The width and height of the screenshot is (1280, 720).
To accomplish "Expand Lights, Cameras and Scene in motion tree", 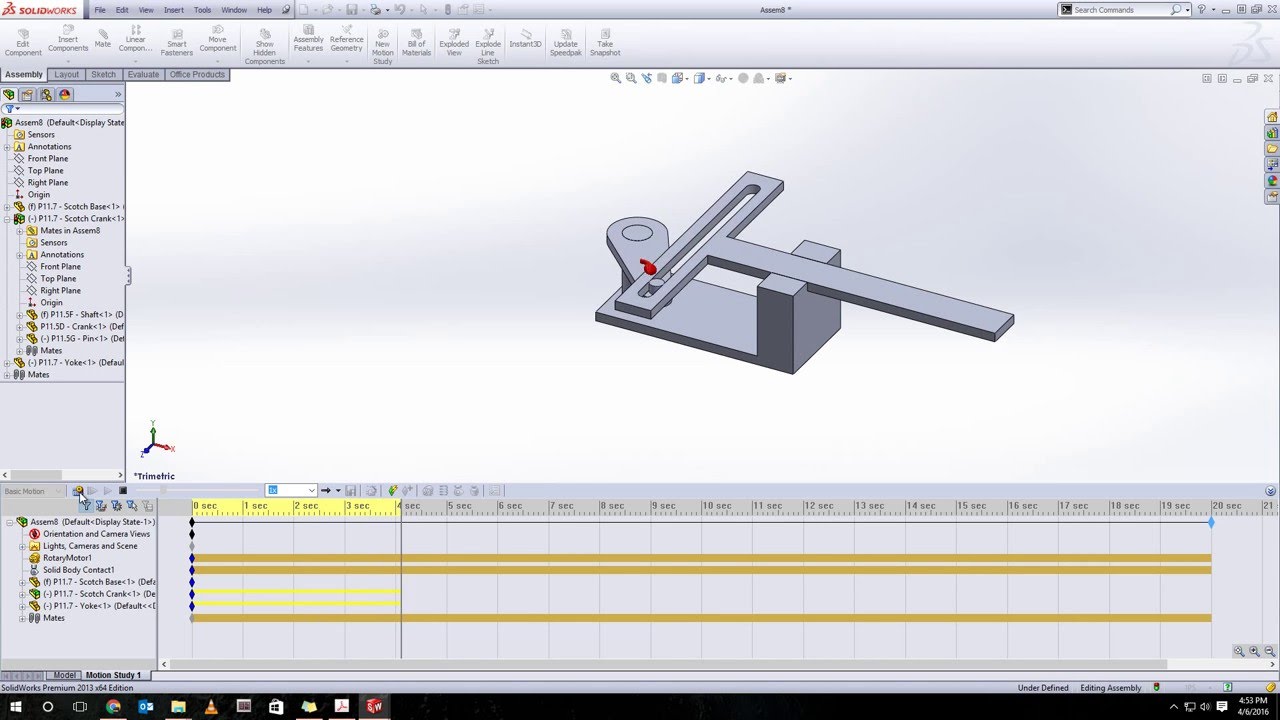I will pyautogui.click(x=22, y=546).
